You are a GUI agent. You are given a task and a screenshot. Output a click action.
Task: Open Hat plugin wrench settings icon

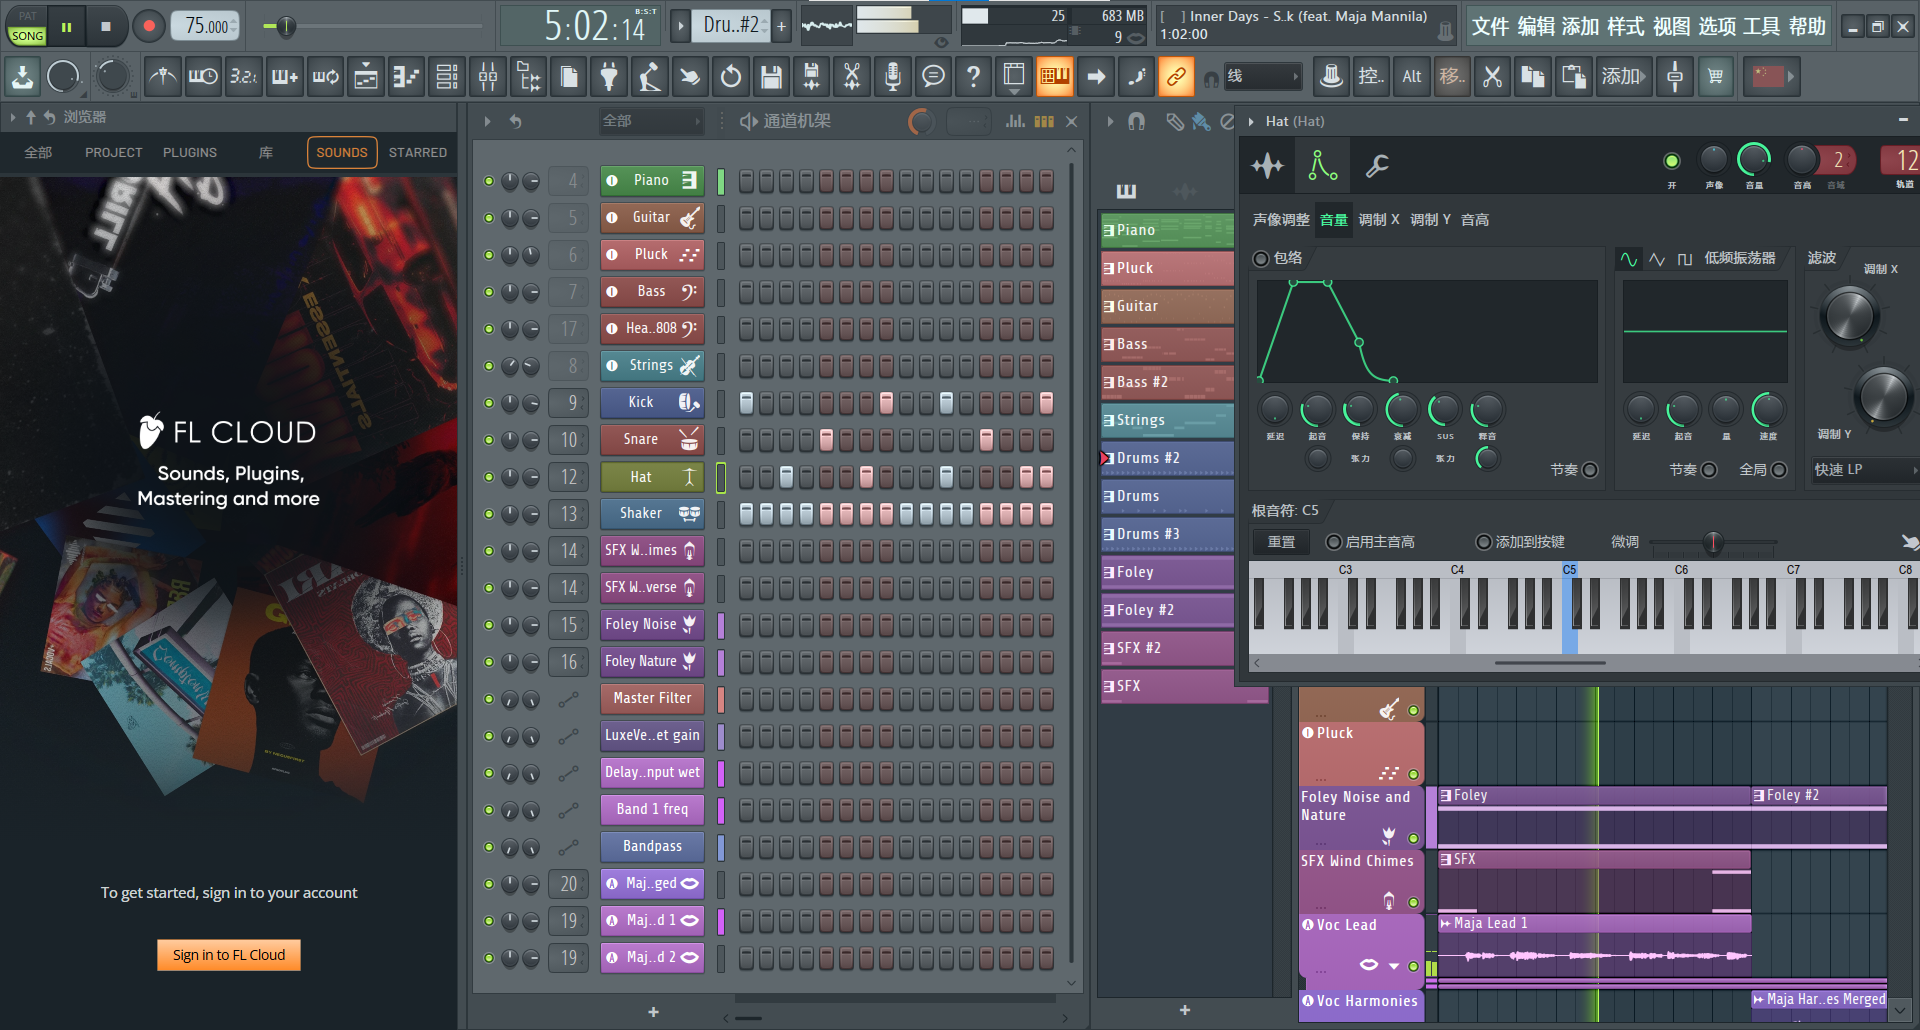click(1377, 165)
